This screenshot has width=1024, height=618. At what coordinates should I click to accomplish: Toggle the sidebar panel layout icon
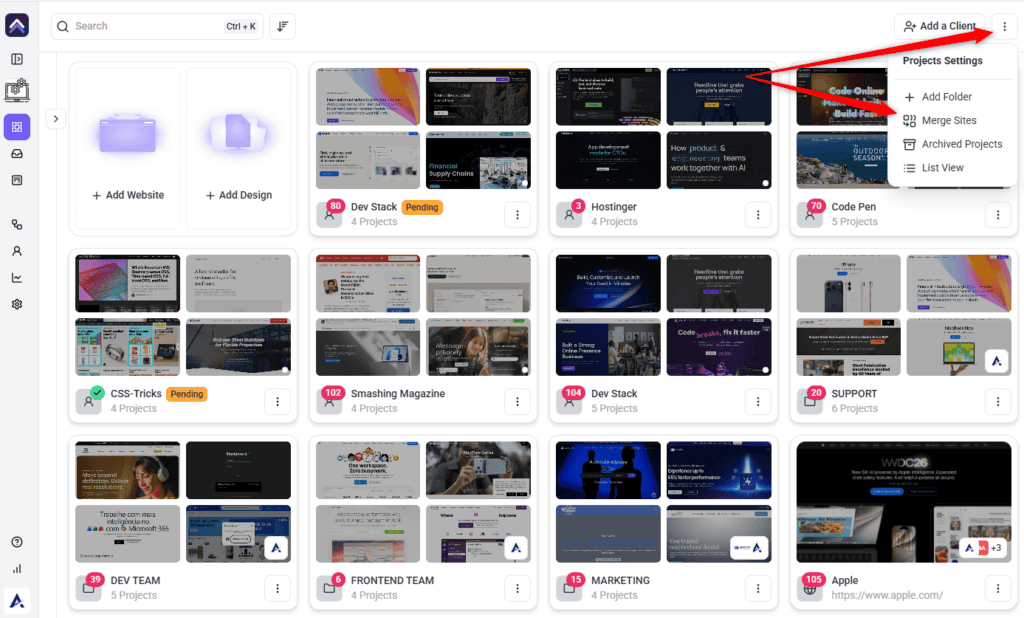[17, 59]
